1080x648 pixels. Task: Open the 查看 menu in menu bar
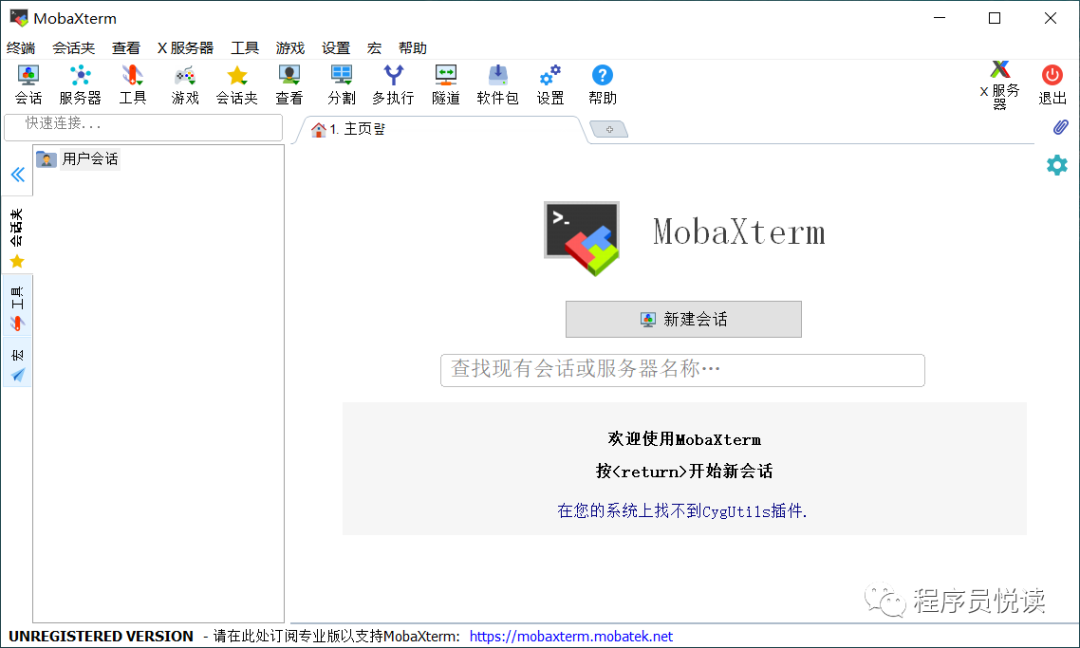coord(126,48)
